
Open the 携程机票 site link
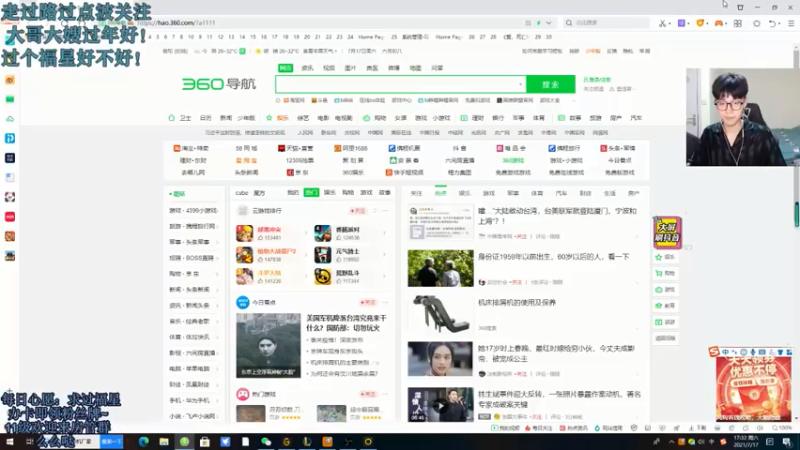click(x=405, y=148)
